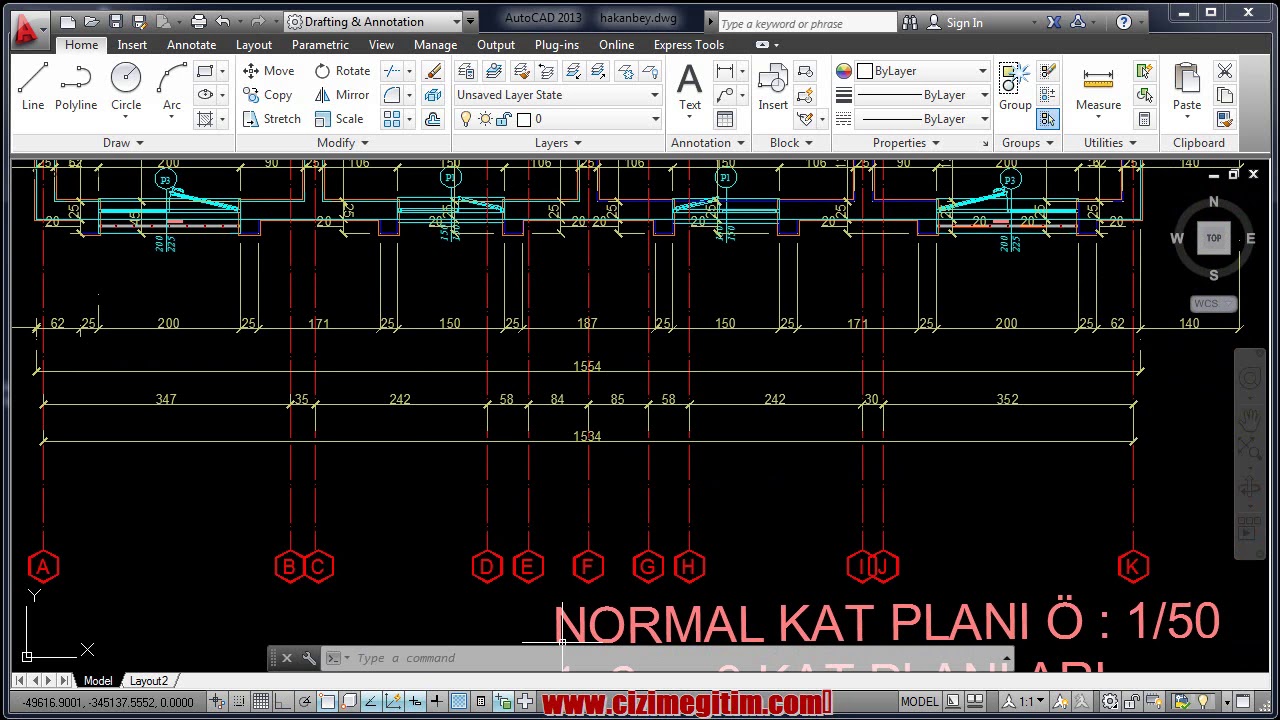This screenshot has height=720, width=1280.
Task: Activate the Scale command
Action: click(x=339, y=119)
